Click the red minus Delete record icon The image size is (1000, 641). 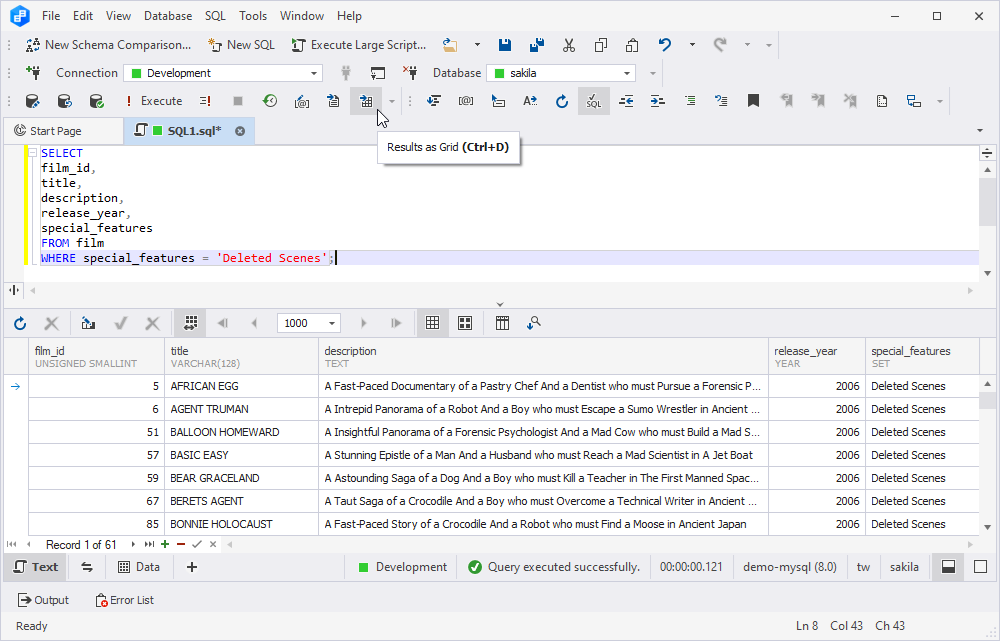pyautogui.click(x=181, y=544)
